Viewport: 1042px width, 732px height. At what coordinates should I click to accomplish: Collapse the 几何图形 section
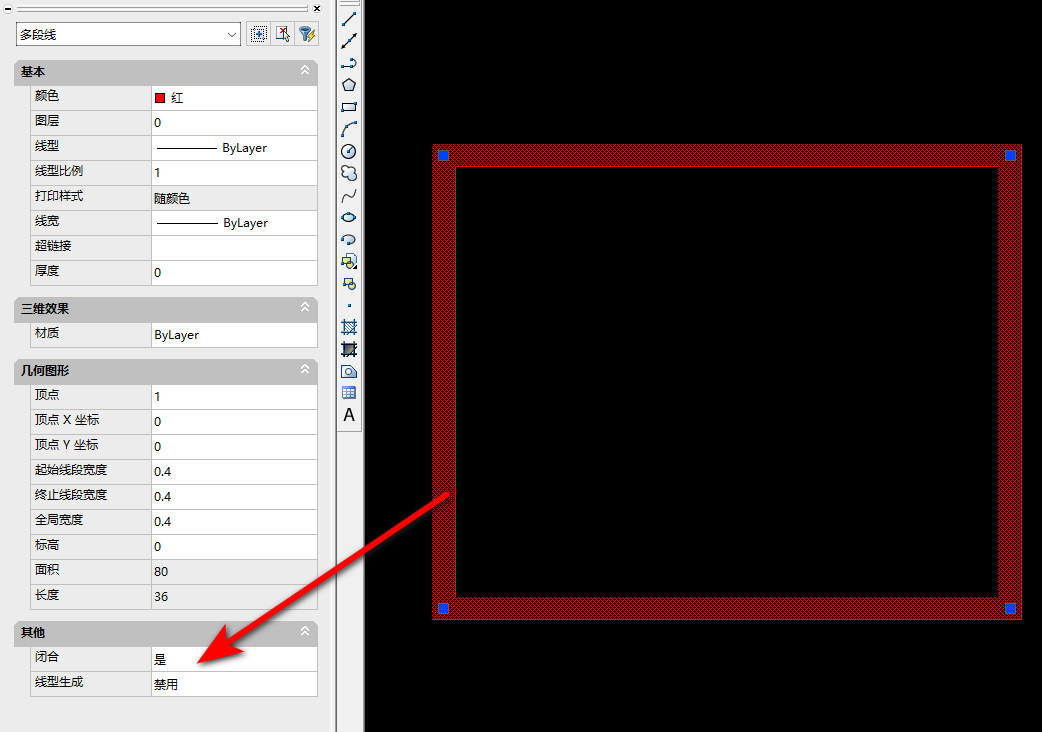305,370
